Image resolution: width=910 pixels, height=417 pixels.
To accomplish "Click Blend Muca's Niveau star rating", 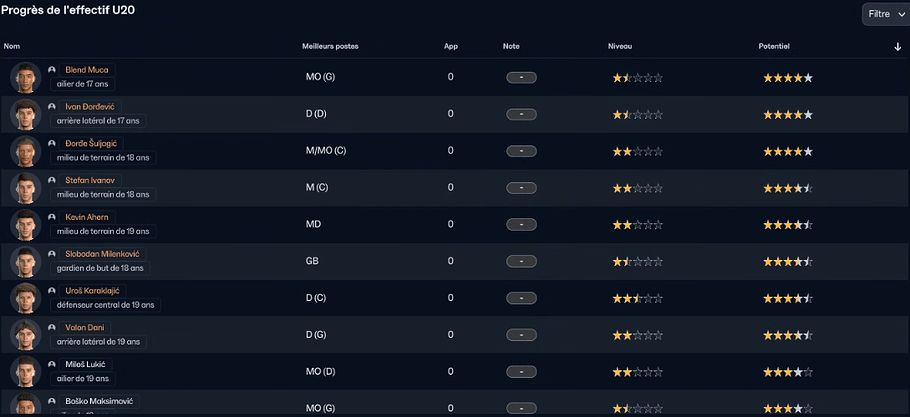I will [637, 78].
